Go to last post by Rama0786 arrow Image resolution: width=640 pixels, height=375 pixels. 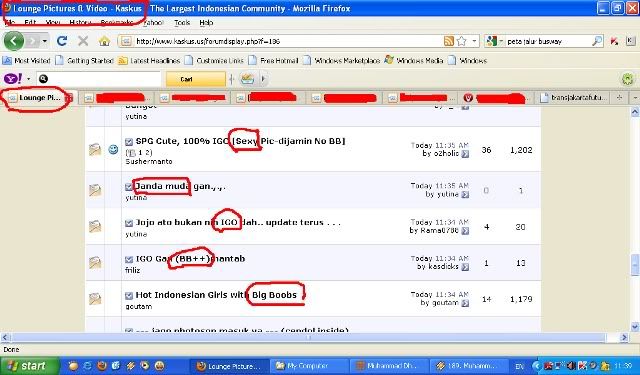tap(465, 231)
